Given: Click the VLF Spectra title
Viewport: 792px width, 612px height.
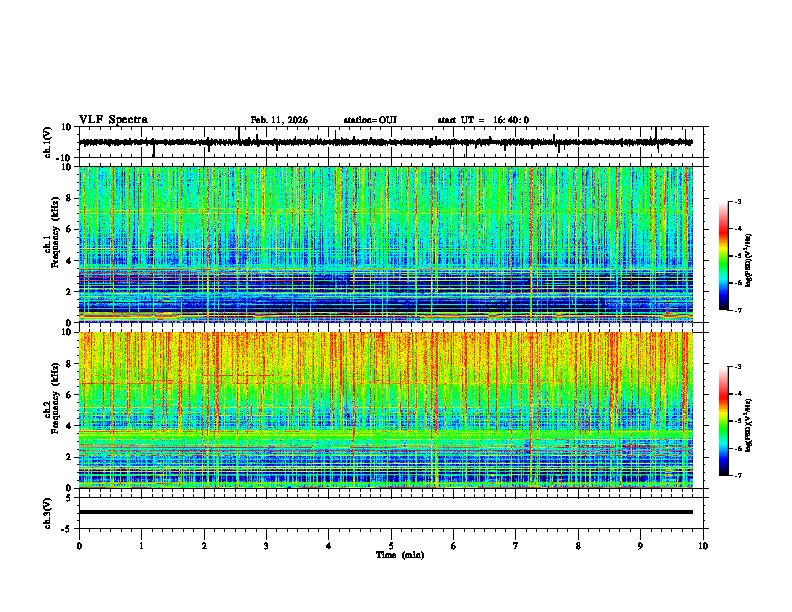Looking at the screenshot, I should pos(113,120).
